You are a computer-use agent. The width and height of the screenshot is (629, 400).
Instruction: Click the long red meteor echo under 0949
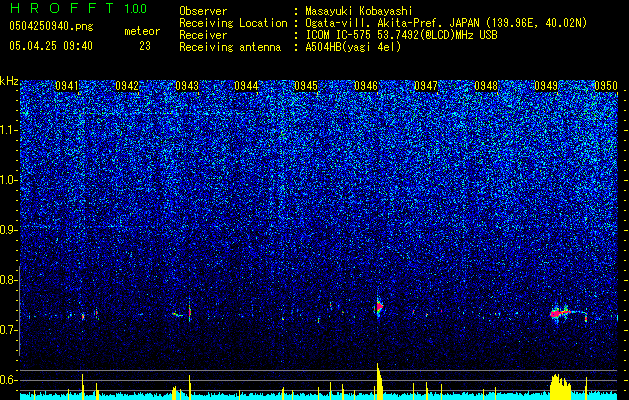click(x=560, y=313)
